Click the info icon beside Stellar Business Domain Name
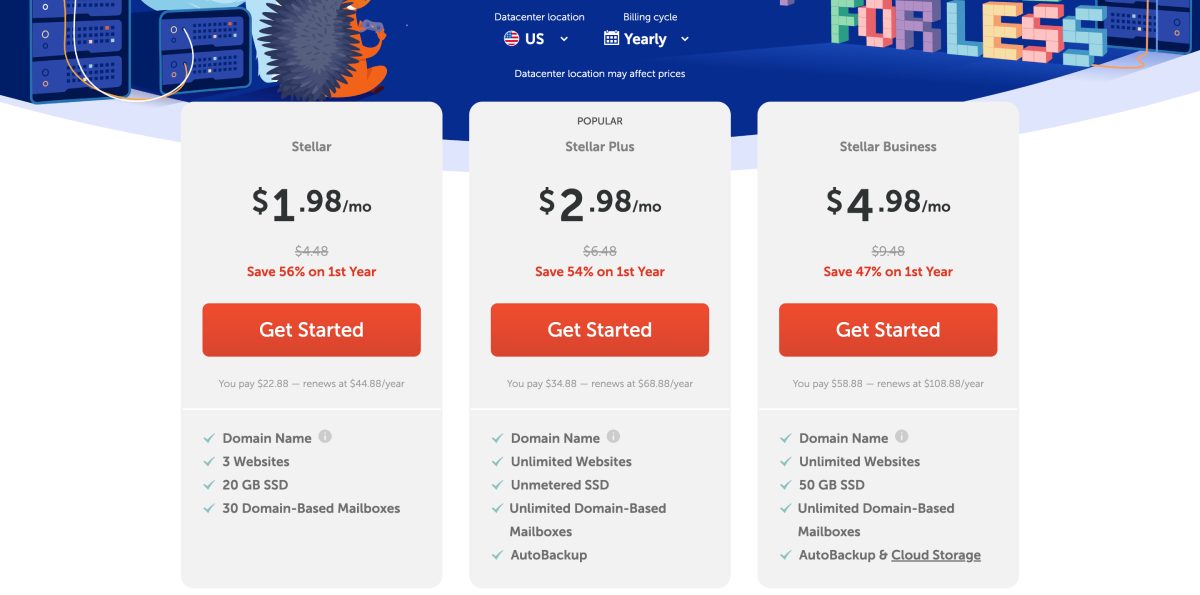1200x595 pixels. [901, 437]
